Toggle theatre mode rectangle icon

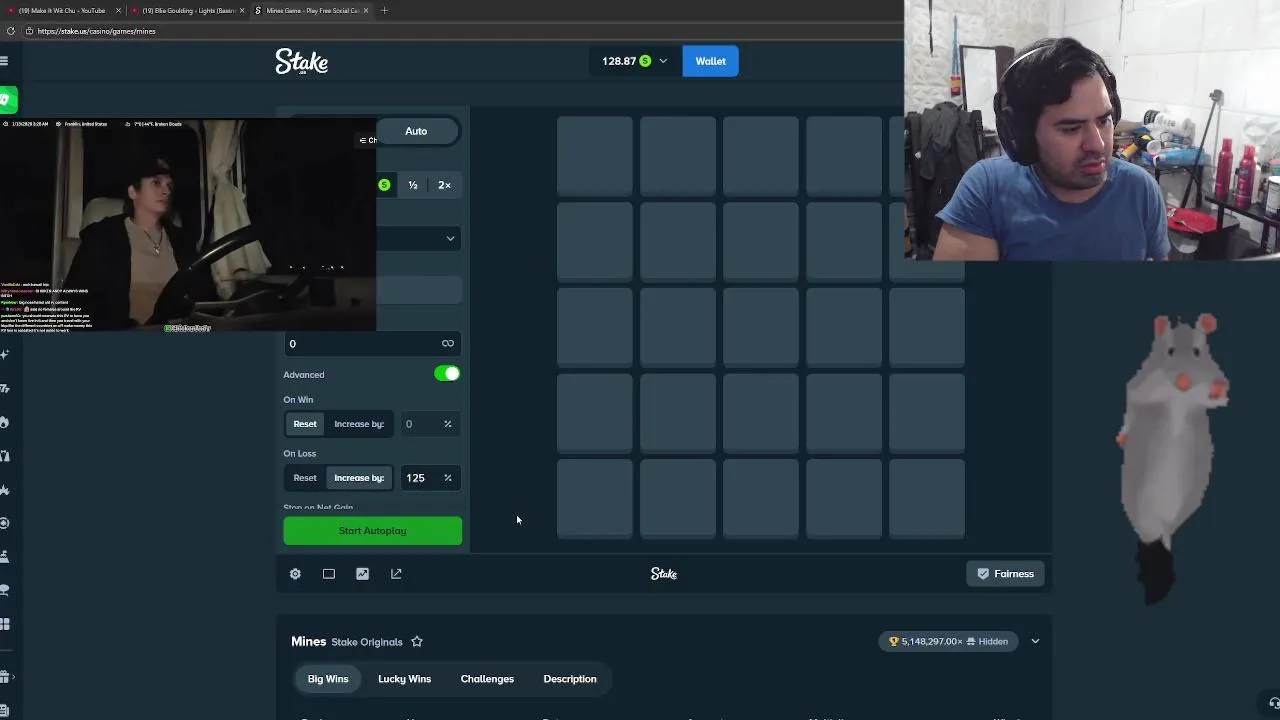[329, 574]
